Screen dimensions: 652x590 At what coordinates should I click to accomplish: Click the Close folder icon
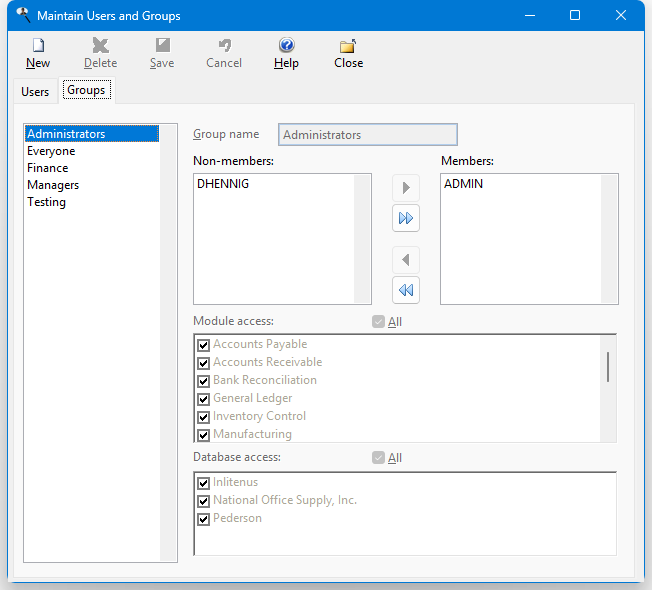[348, 46]
